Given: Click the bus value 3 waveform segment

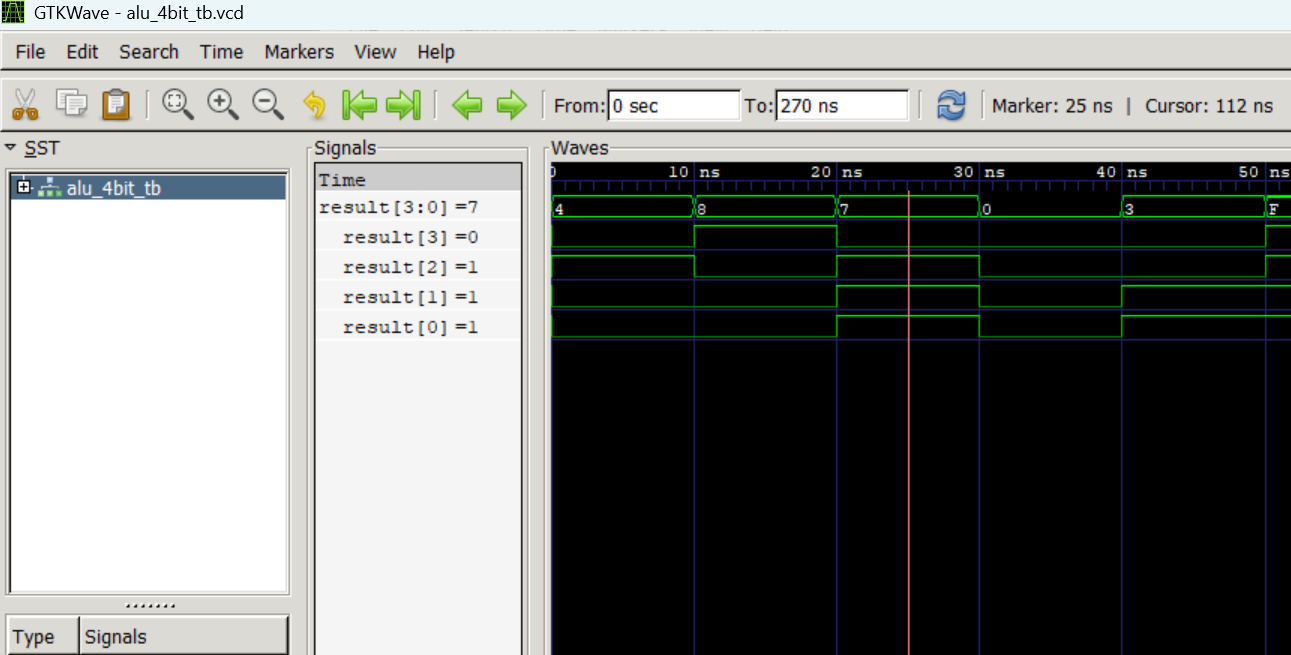Looking at the screenshot, I should pyautogui.click(x=1193, y=207).
